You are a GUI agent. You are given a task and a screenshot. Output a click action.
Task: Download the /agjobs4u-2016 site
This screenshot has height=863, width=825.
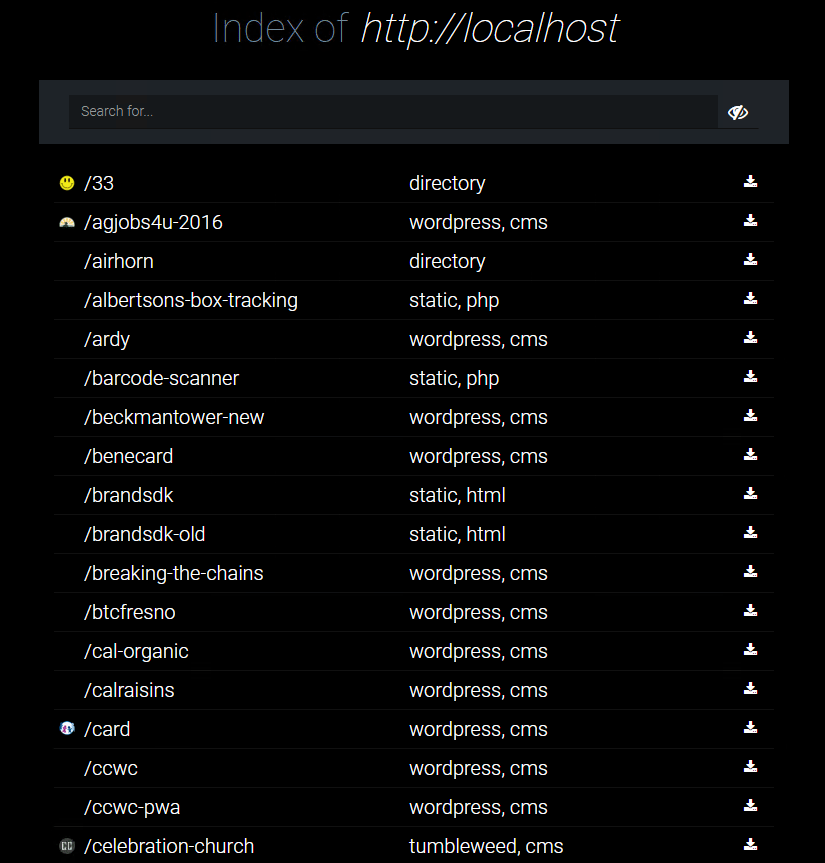pyautogui.click(x=750, y=221)
